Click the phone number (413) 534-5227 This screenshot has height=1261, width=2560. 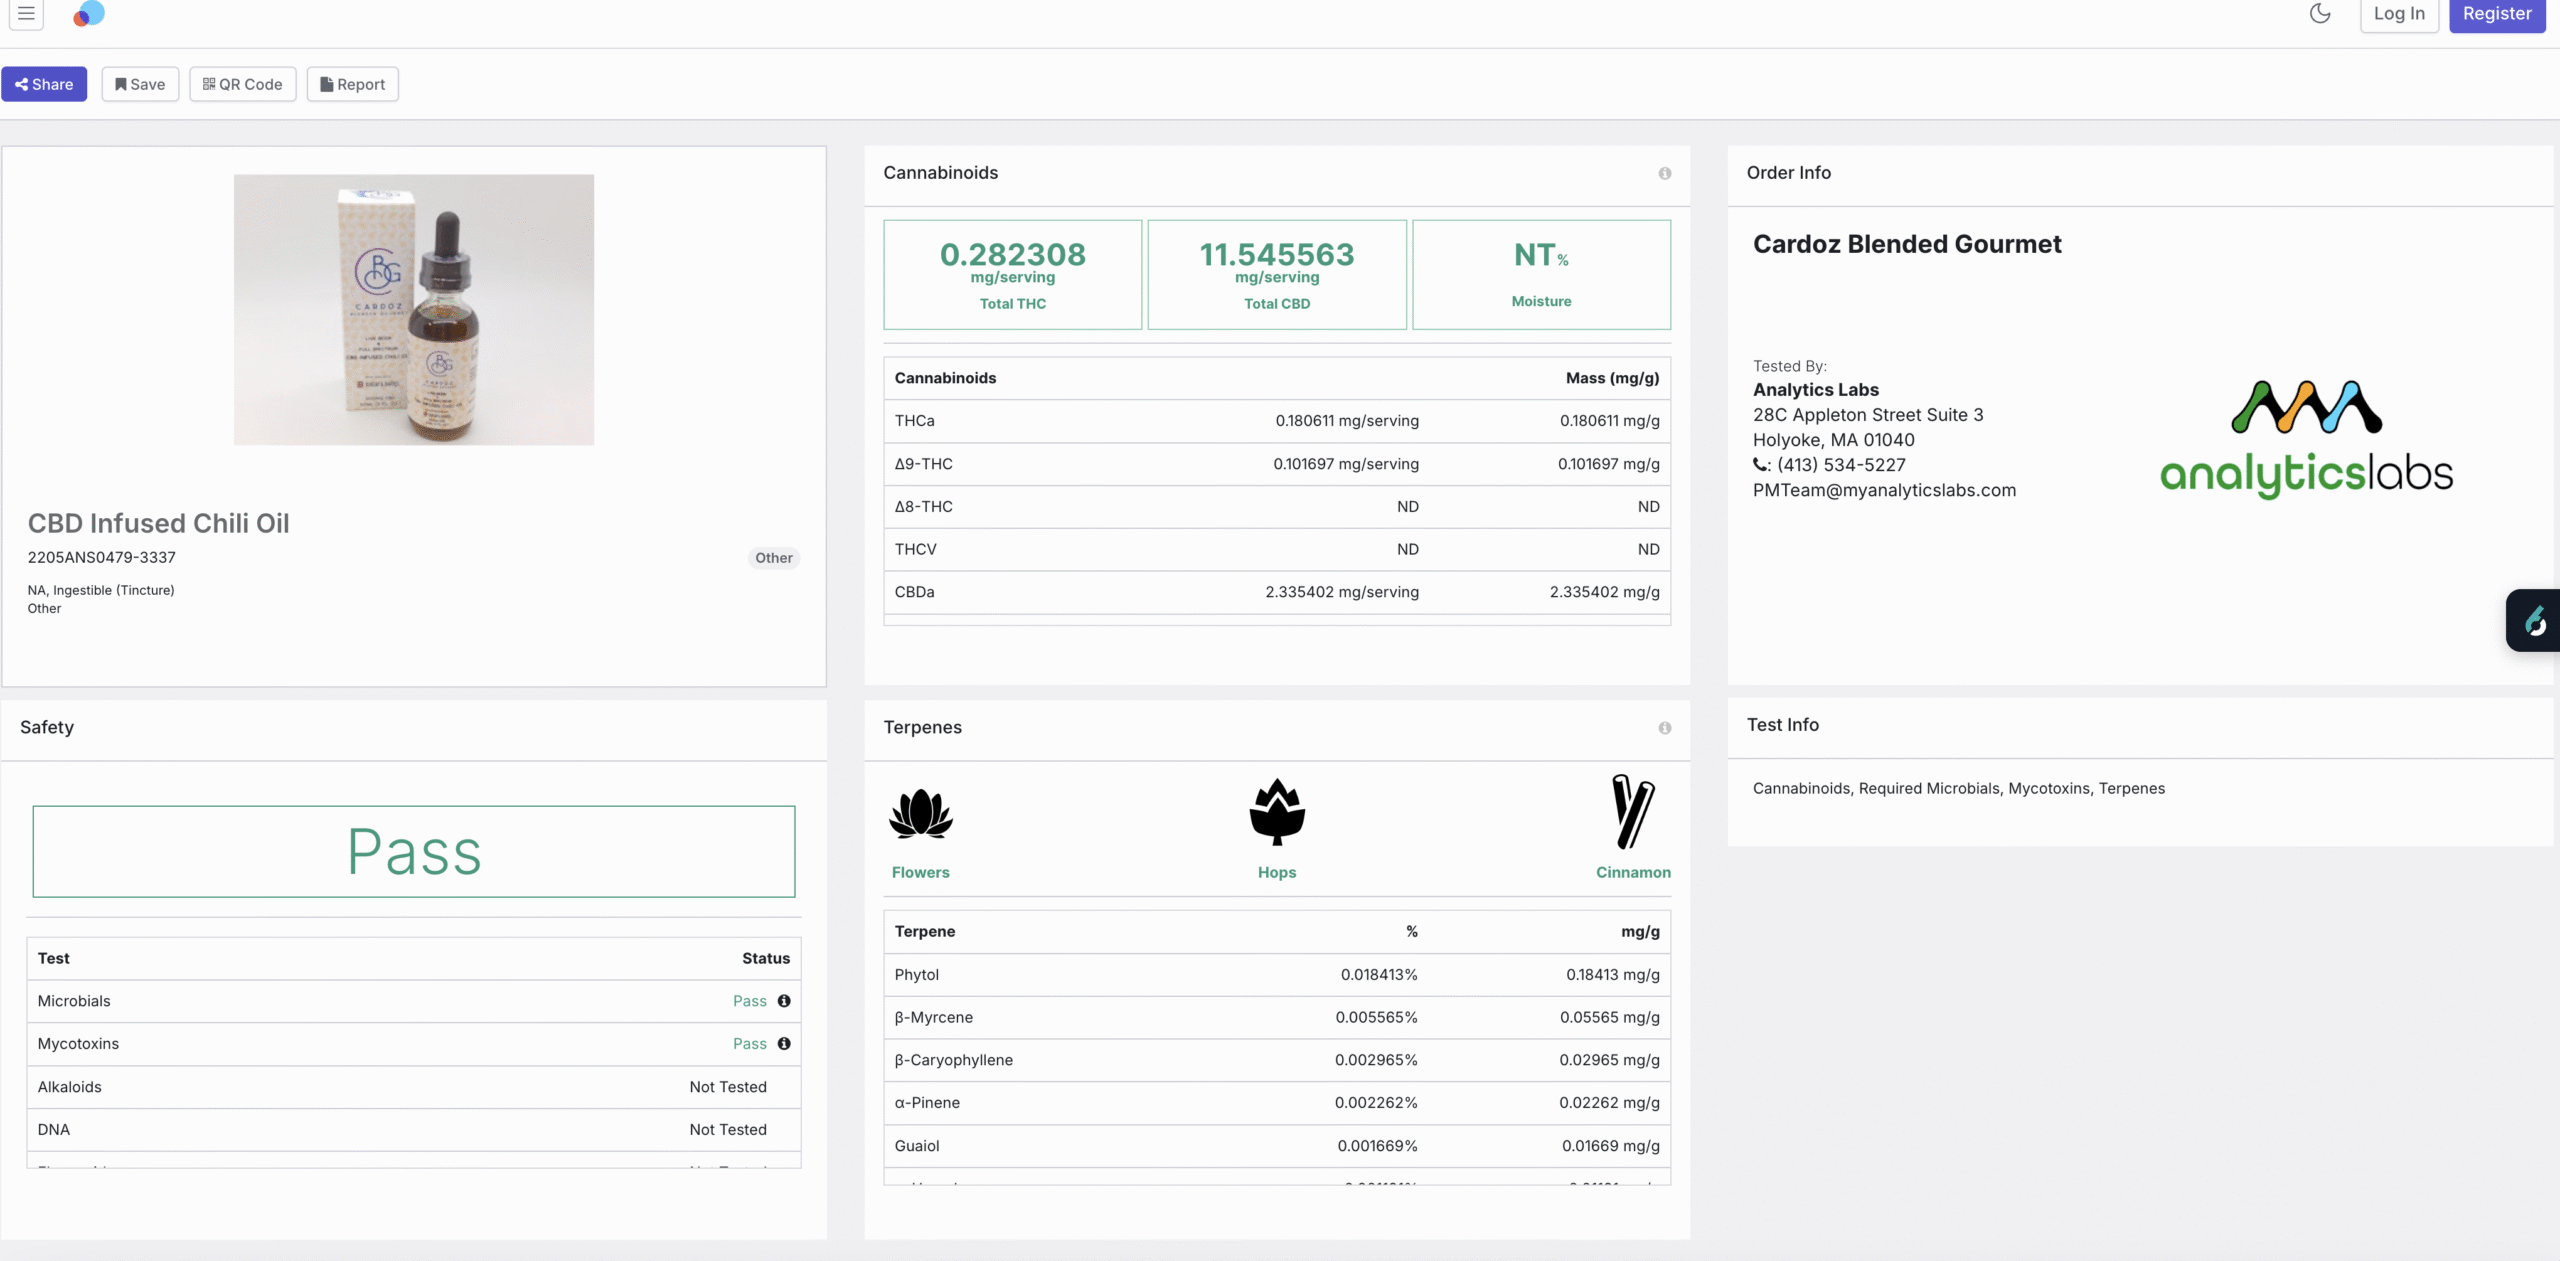pyautogui.click(x=1841, y=465)
